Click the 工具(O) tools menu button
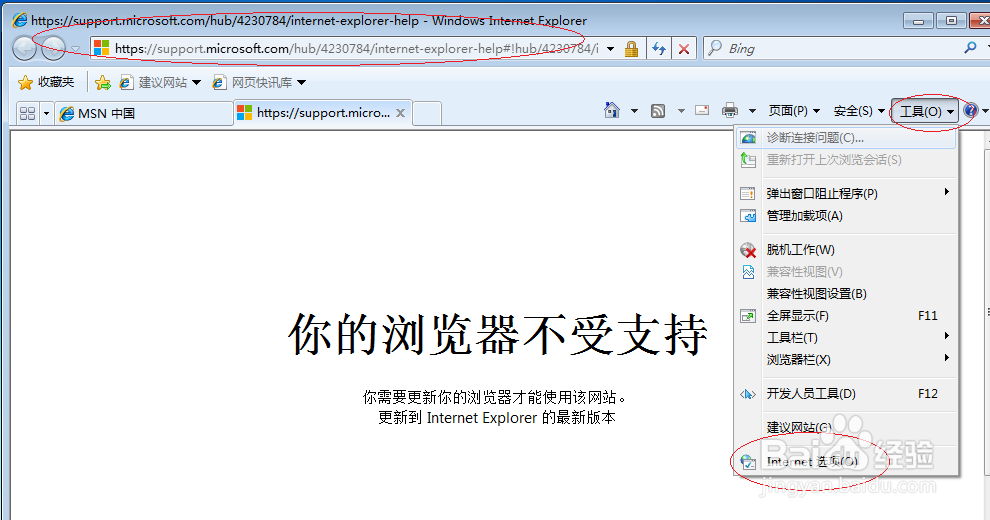This screenshot has width=990, height=520. point(925,112)
